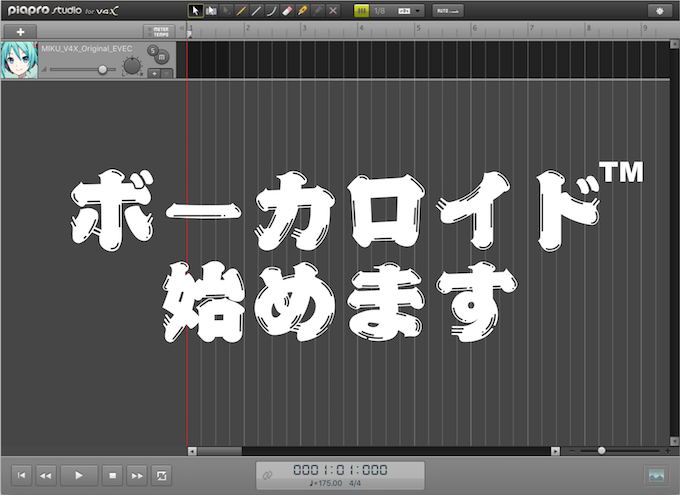Select the glue tool in toolbar

click(318, 10)
